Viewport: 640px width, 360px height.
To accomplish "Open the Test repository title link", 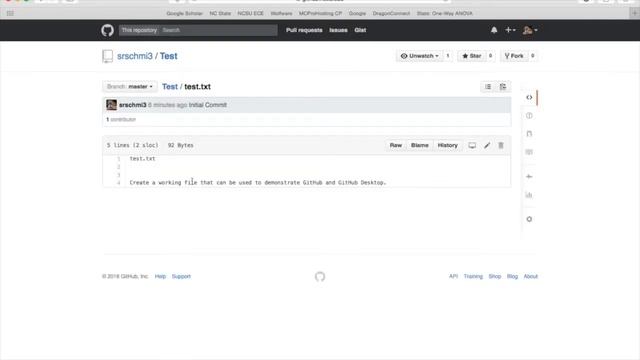I will [x=169, y=56].
